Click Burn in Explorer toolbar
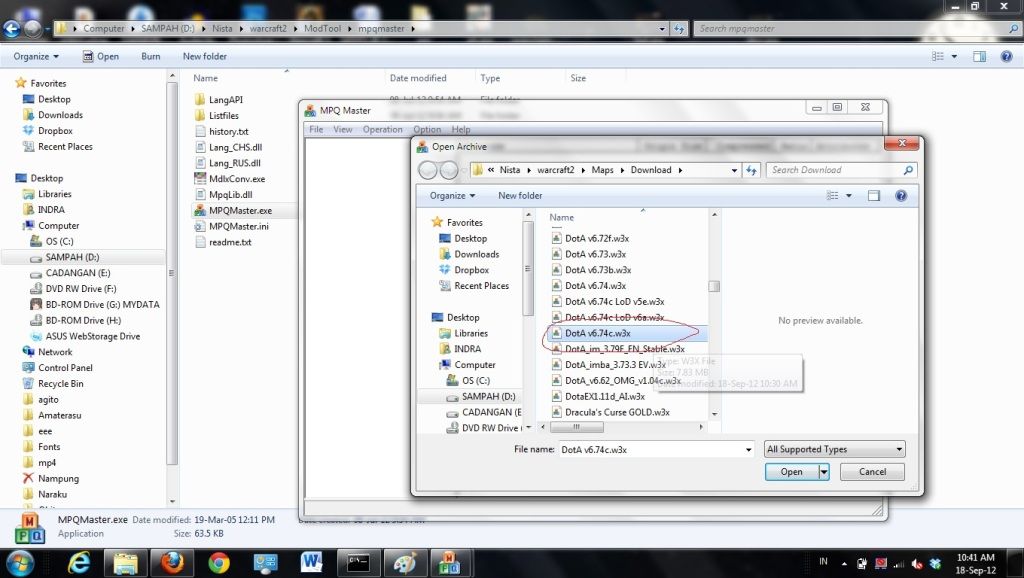The height and width of the screenshot is (578, 1024). click(x=151, y=56)
